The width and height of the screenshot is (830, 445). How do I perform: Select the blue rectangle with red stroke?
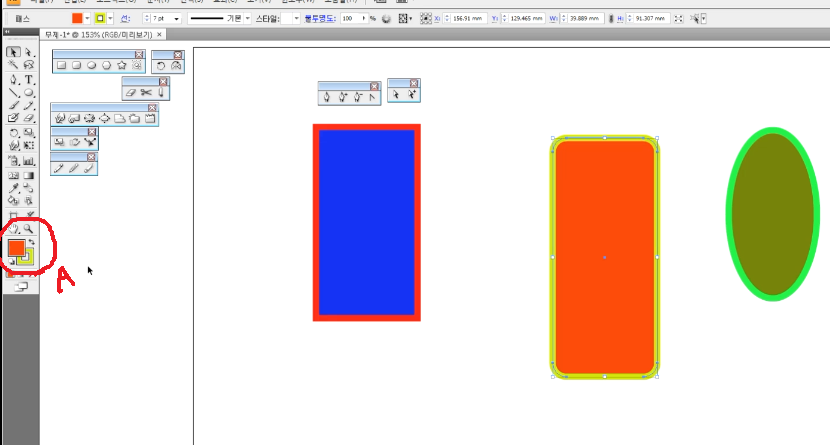coord(367,223)
